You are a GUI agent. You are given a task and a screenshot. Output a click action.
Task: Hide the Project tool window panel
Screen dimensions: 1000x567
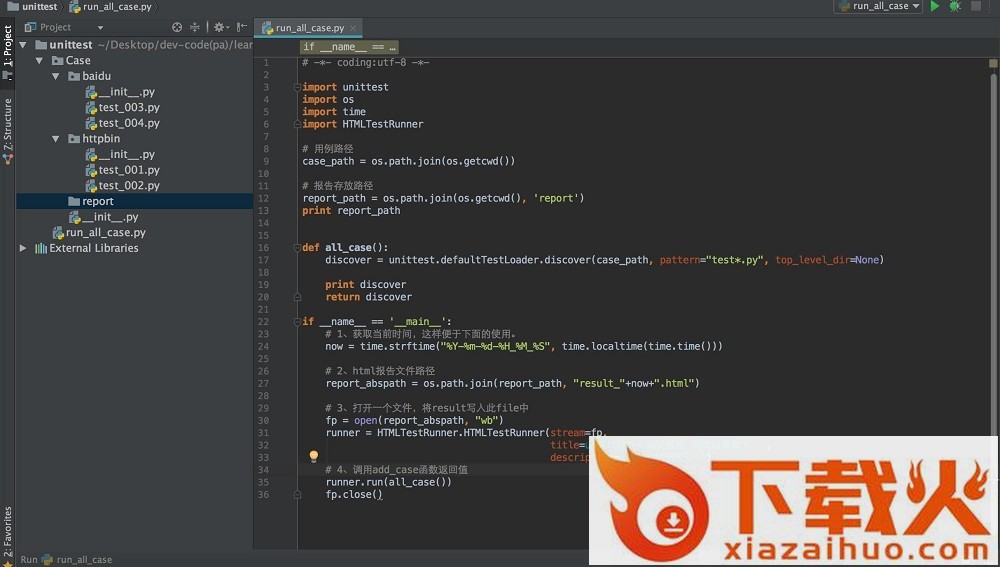click(242, 27)
